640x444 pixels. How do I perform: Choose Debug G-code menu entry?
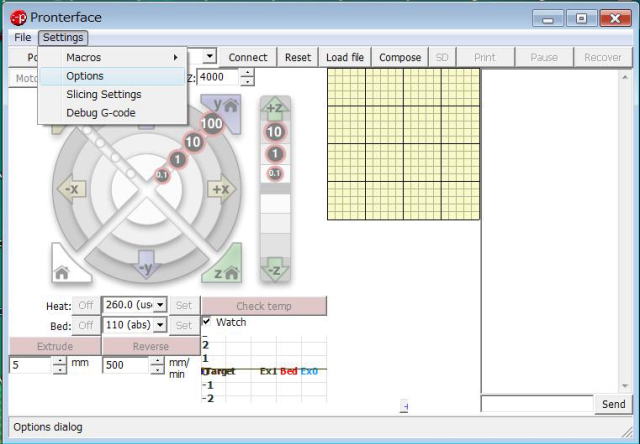tap(113, 113)
